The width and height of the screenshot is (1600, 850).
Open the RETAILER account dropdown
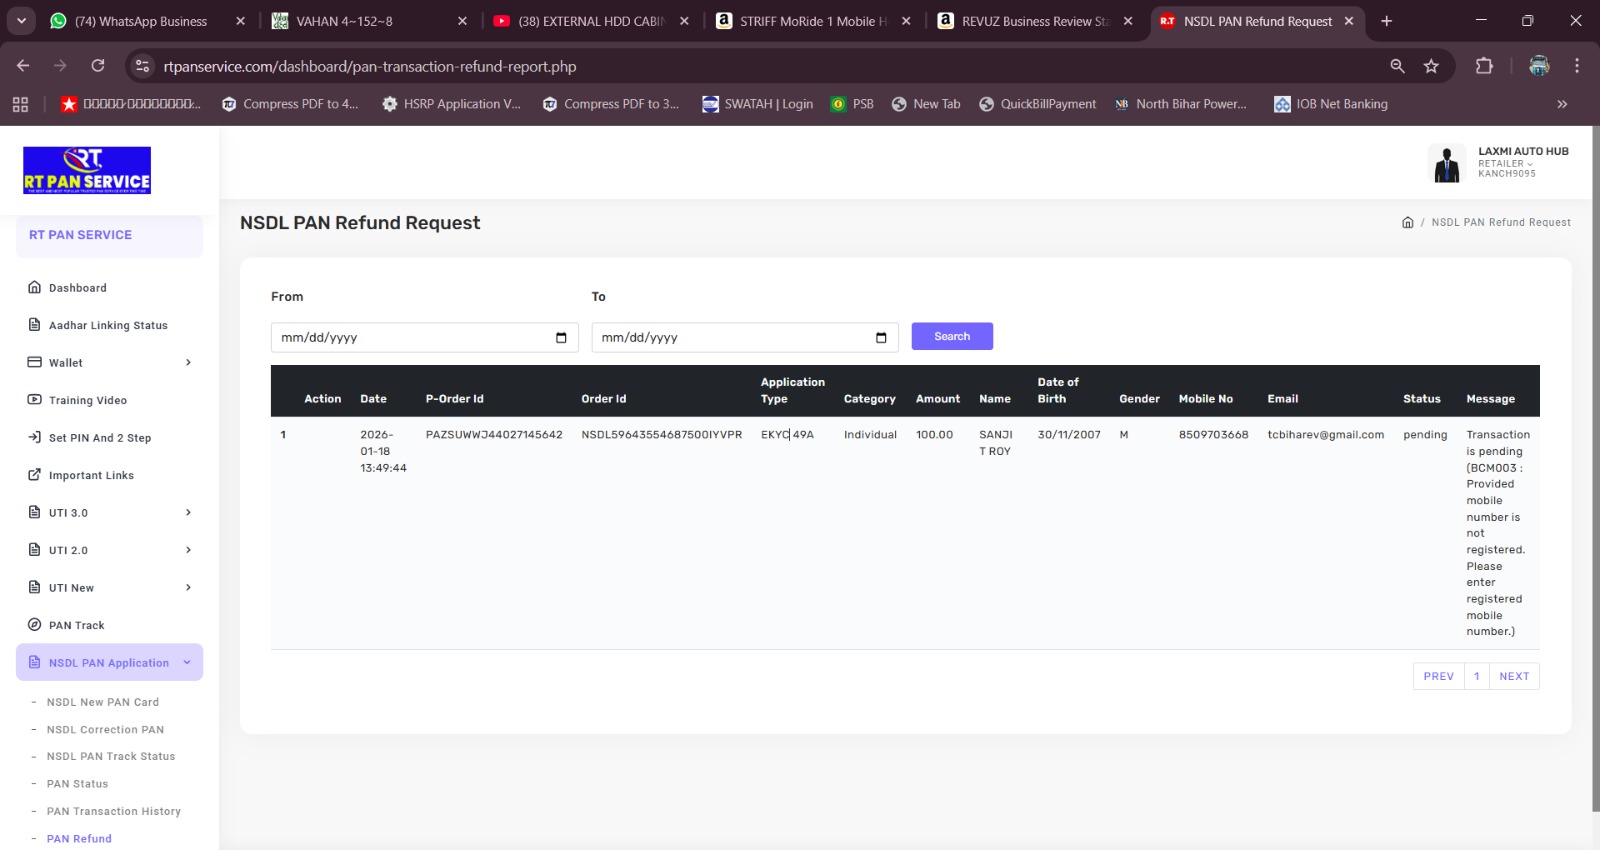coord(1505,164)
